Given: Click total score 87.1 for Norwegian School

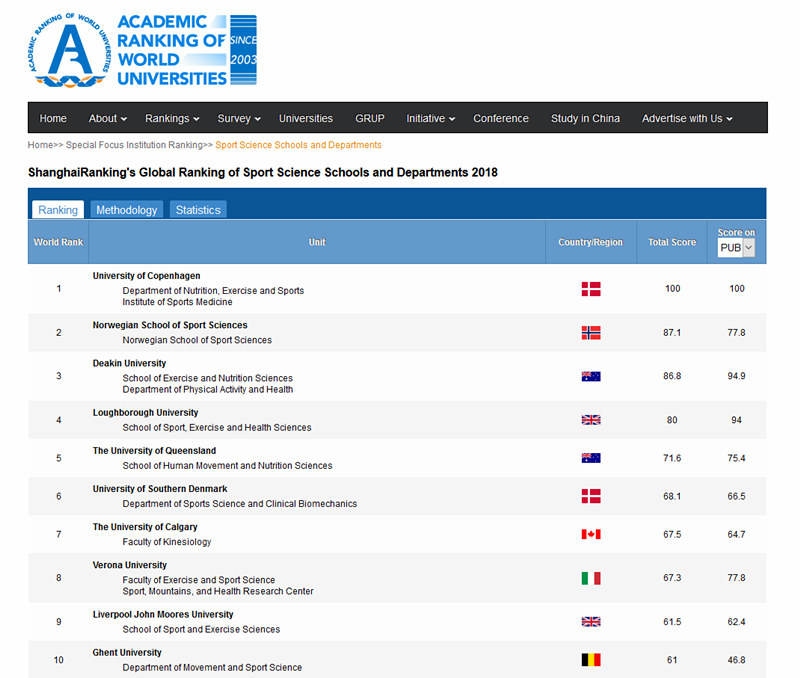Looking at the screenshot, I should pos(672,333).
